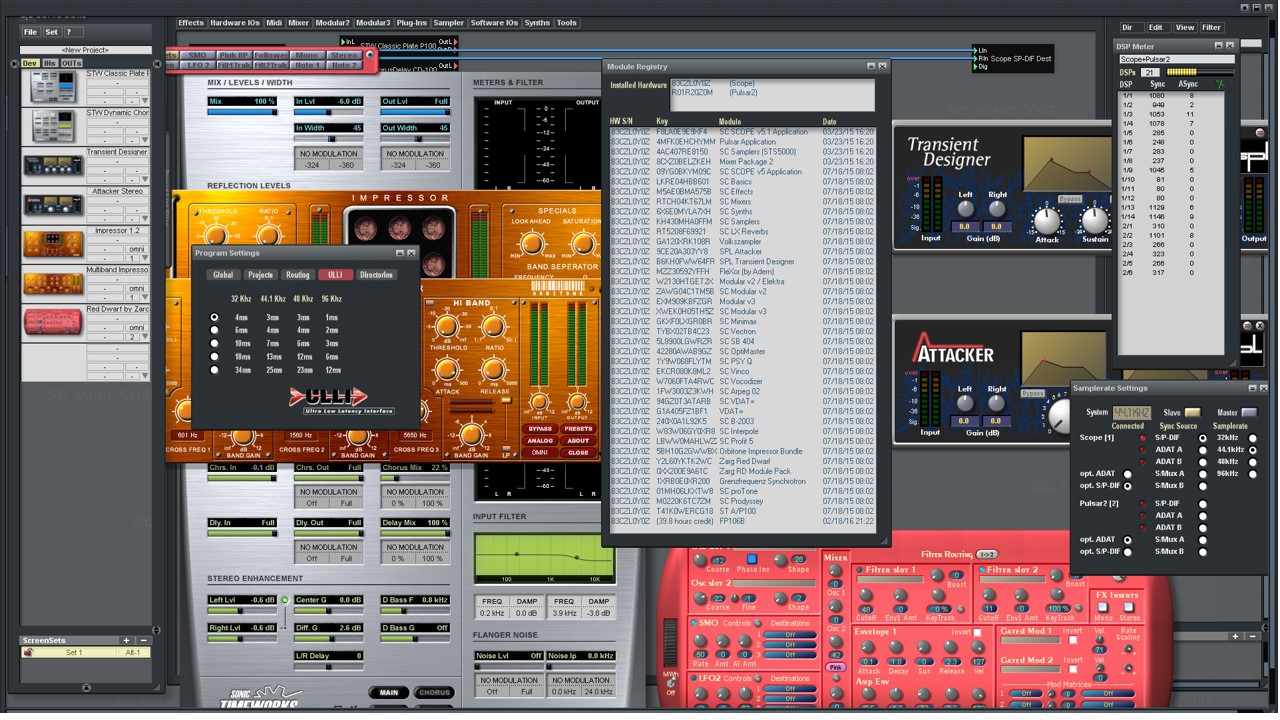Image resolution: width=1280 pixels, height=720 pixels.
Task: Open Impressor 1.2 channel dropdown arrow
Action: point(145,258)
